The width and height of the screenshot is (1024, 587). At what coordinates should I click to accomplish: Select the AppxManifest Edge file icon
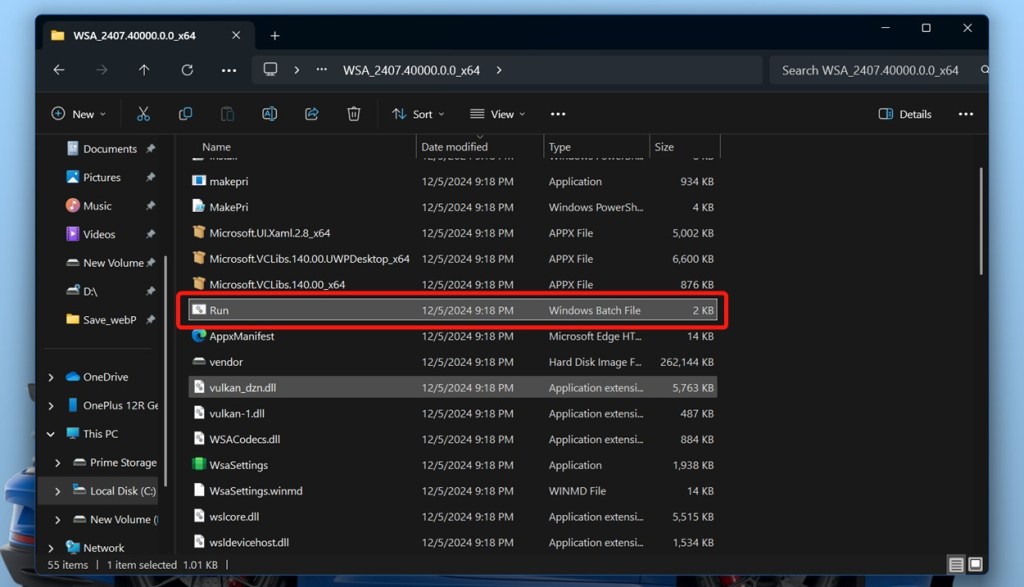199,336
